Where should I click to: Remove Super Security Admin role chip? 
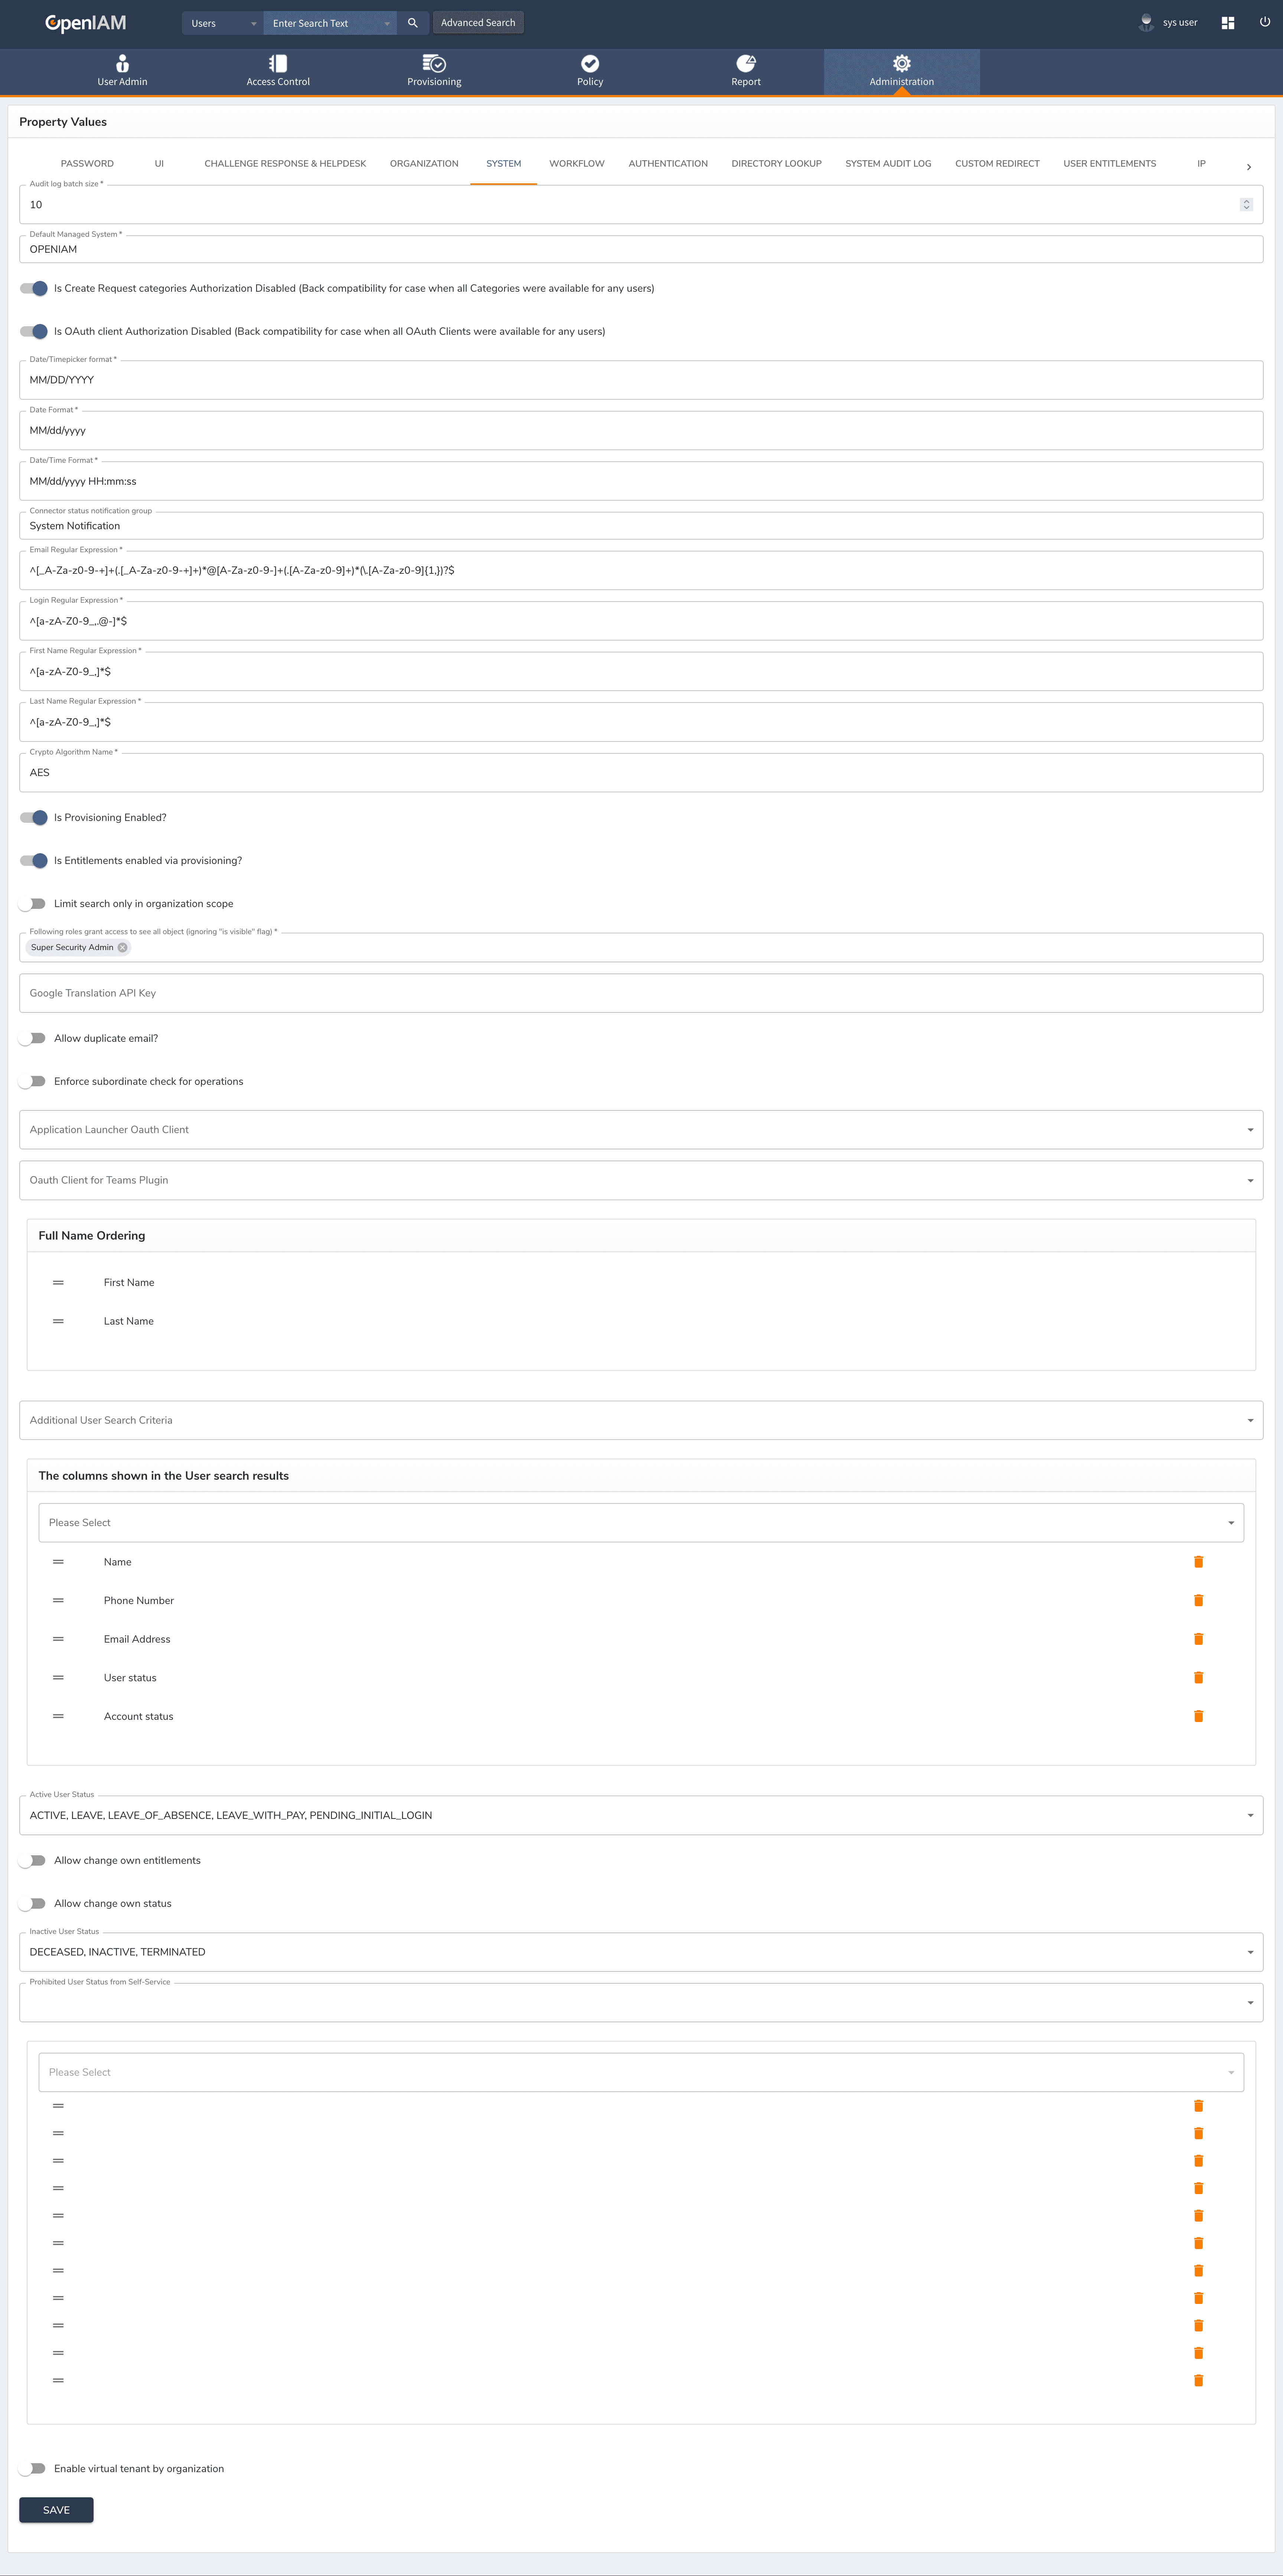click(123, 947)
